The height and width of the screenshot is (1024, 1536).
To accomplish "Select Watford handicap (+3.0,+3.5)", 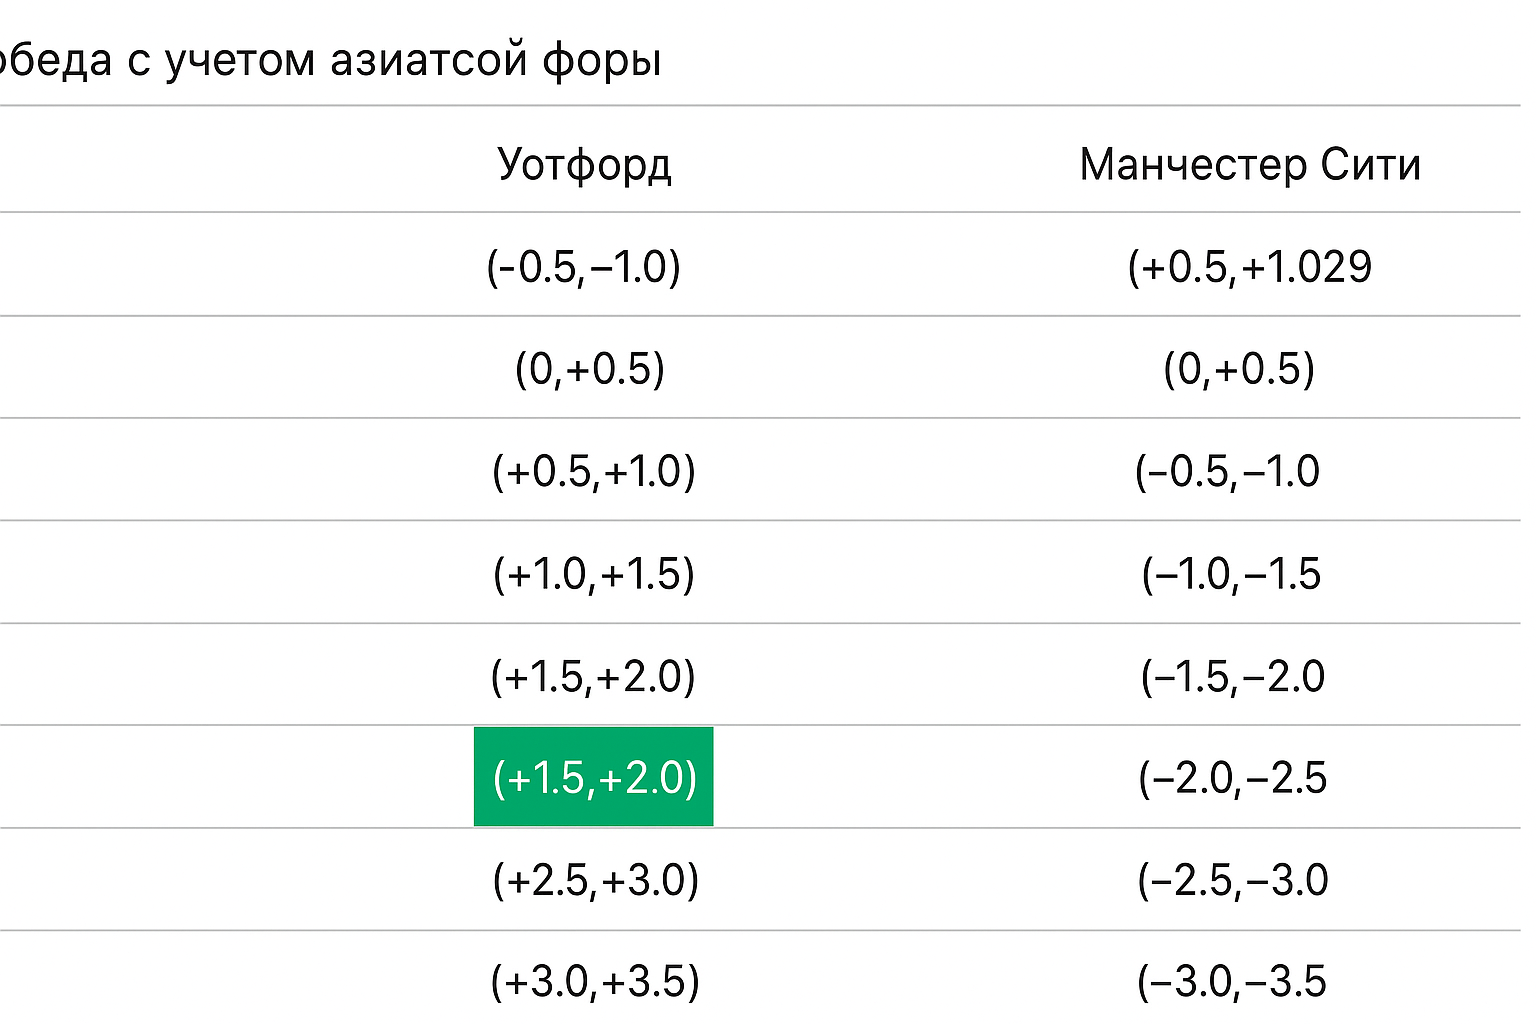I will pos(595,981).
